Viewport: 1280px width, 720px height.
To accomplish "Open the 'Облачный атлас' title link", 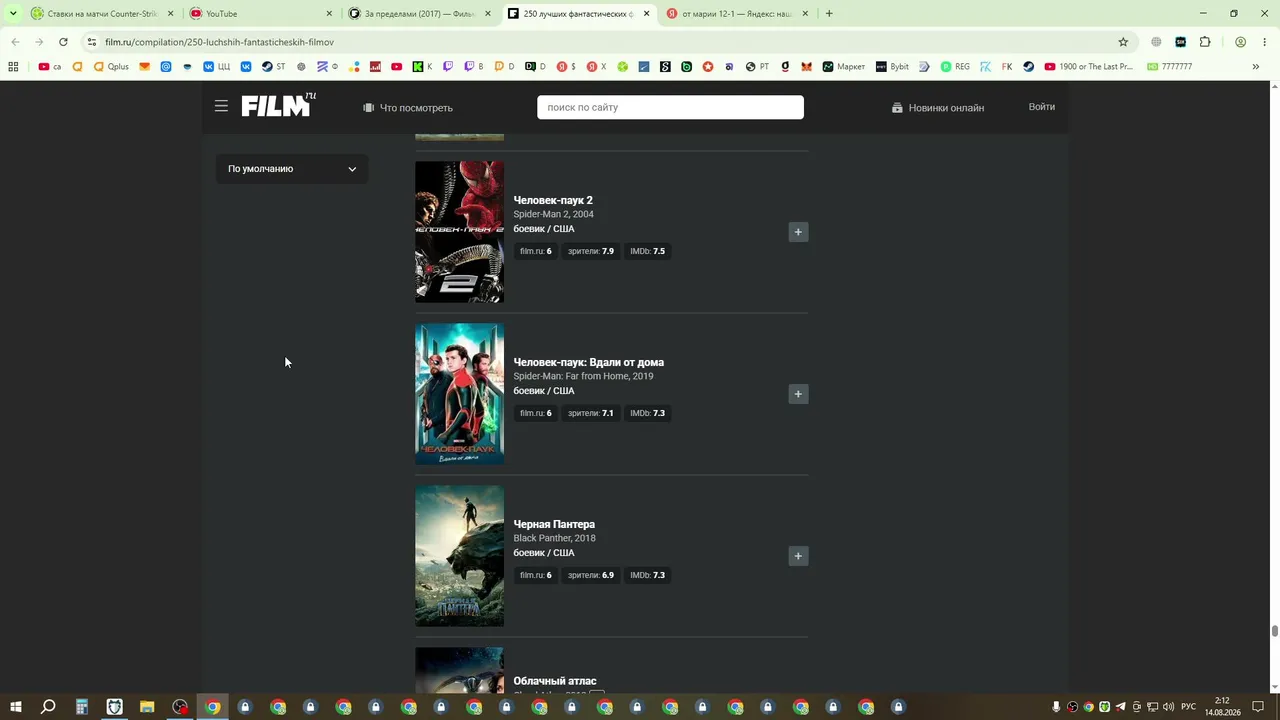I will click(x=555, y=681).
